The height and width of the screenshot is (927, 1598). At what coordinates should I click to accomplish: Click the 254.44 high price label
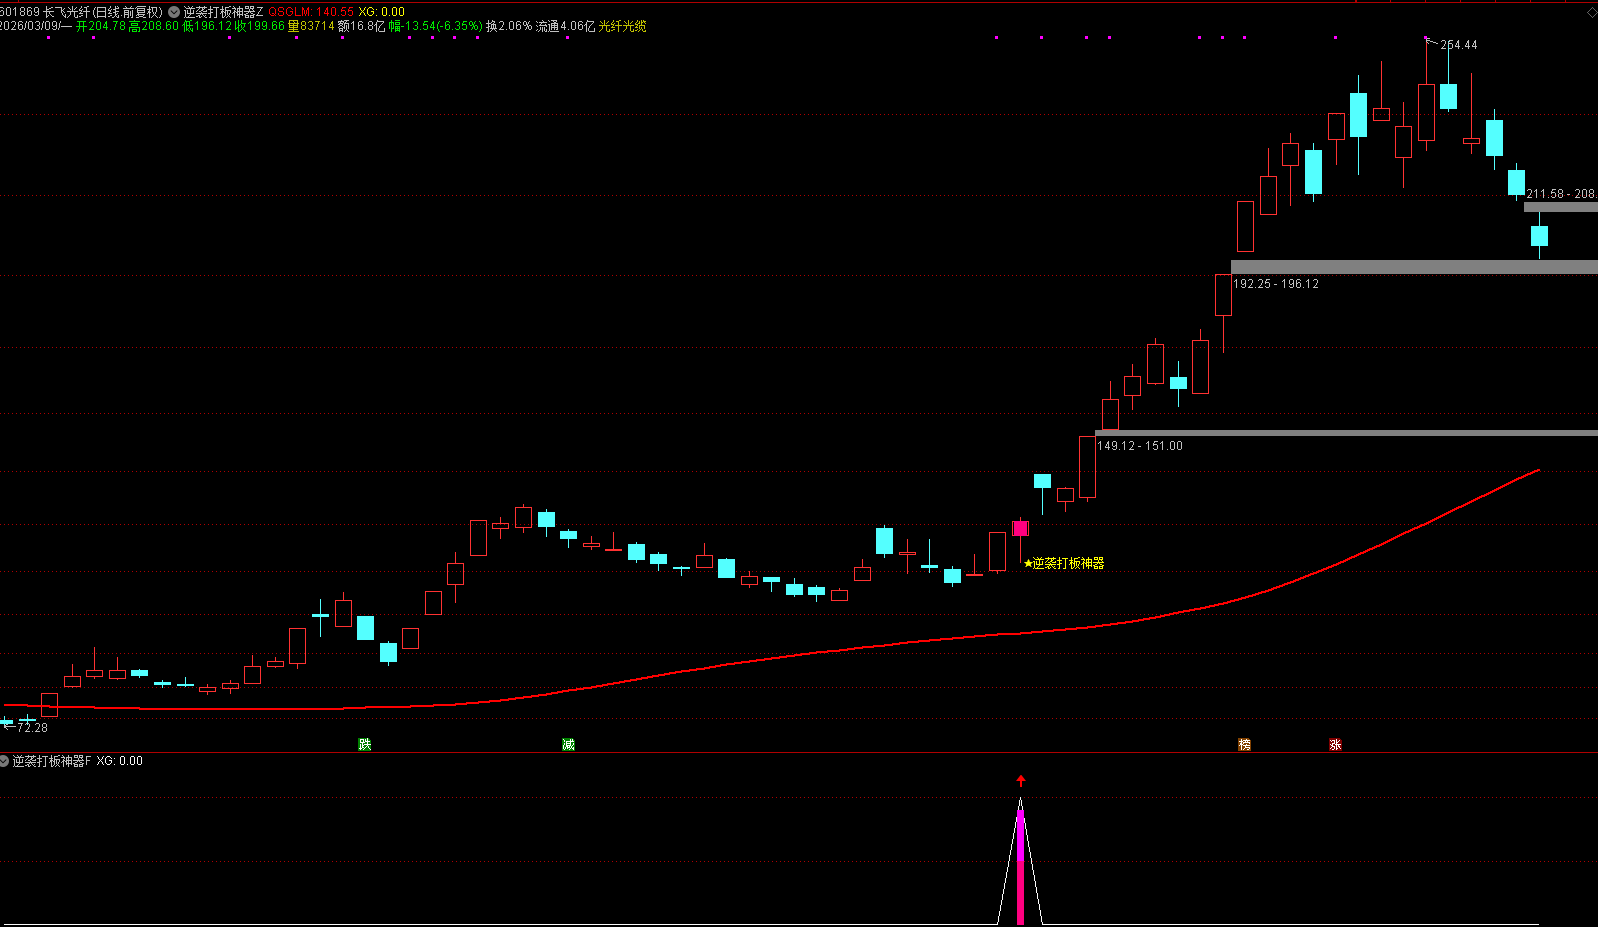(1458, 45)
